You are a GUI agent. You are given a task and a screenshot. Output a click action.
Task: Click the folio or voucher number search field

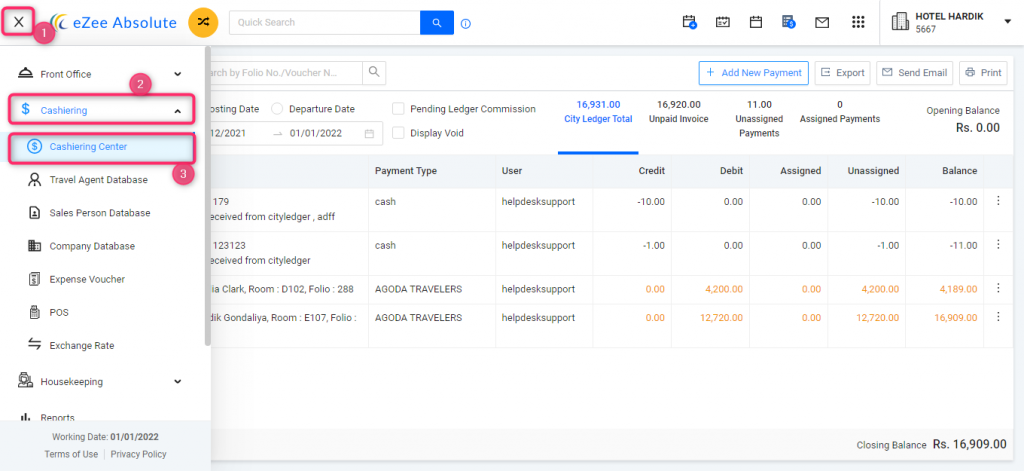pos(287,73)
